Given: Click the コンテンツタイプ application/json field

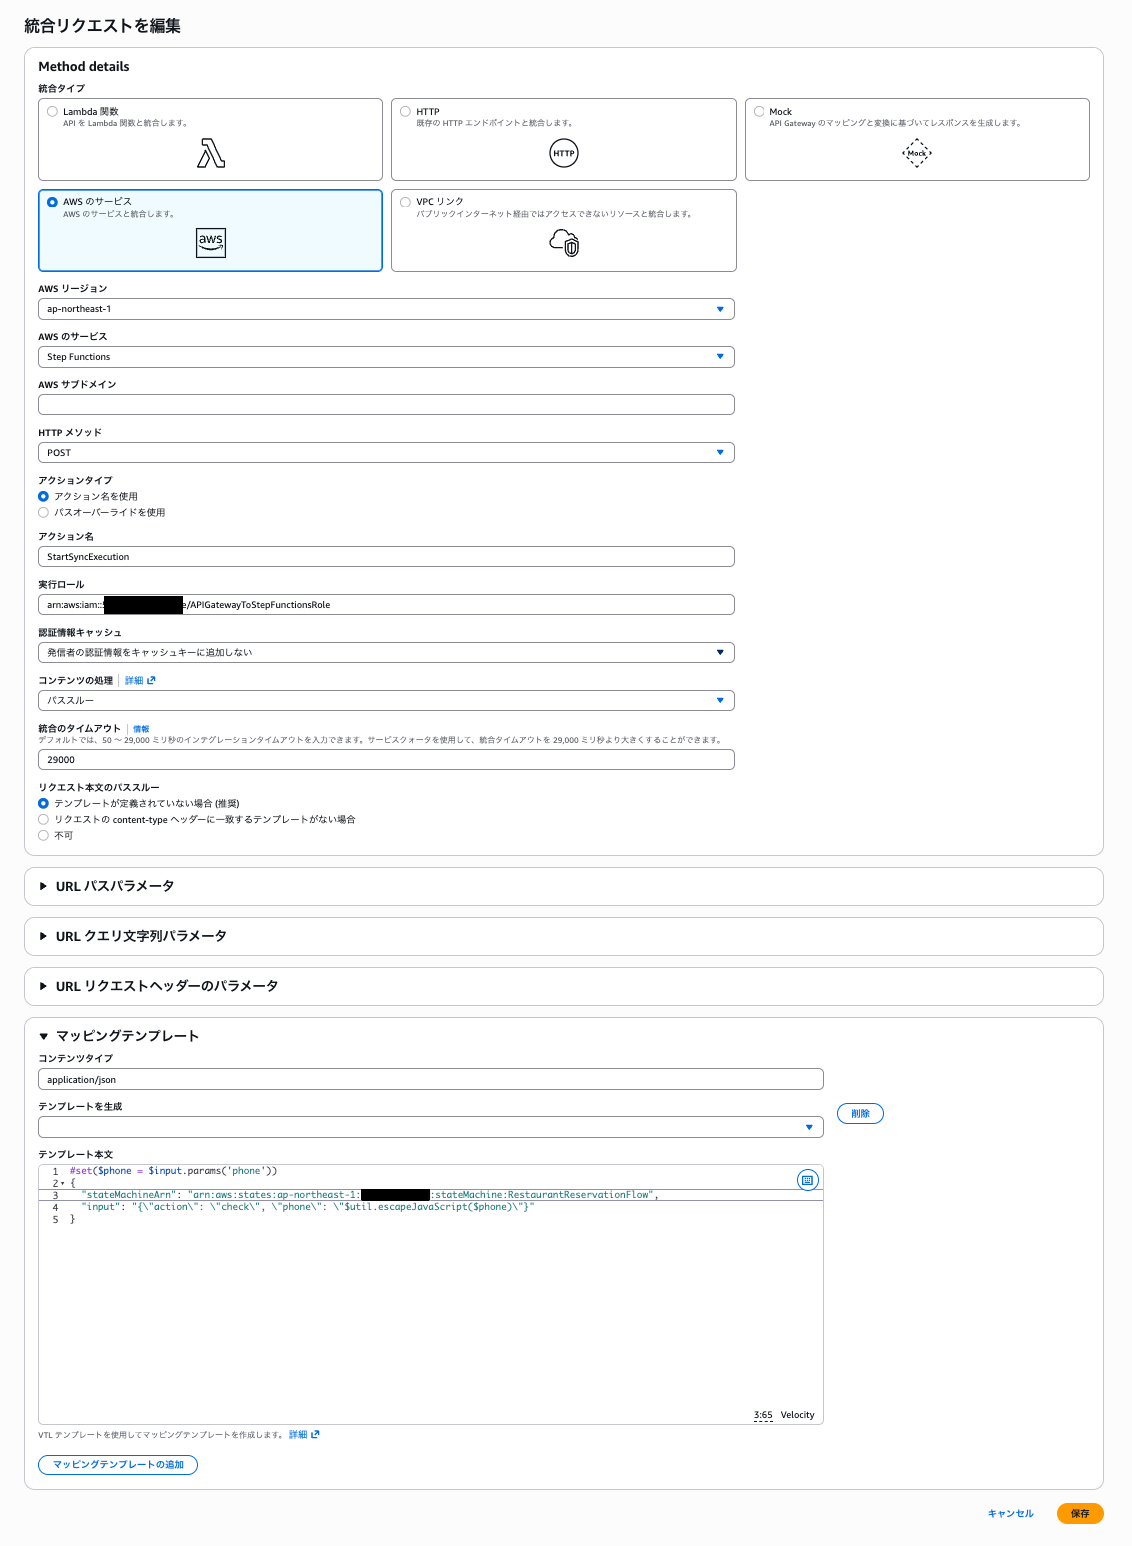Looking at the screenshot, I should click(x=430, y=1079).
